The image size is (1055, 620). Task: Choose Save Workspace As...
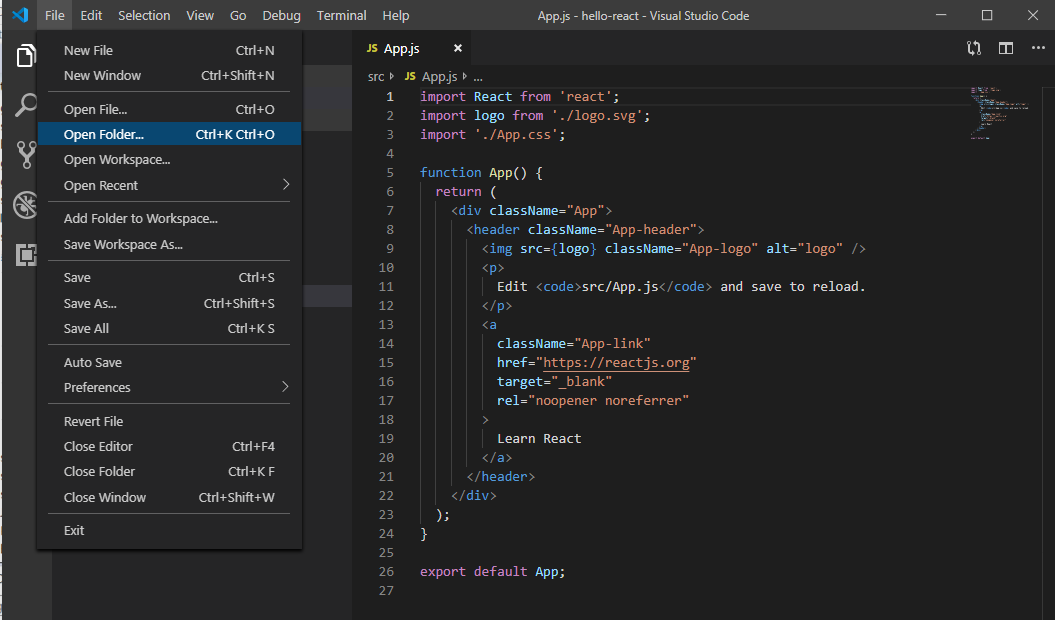169,244
